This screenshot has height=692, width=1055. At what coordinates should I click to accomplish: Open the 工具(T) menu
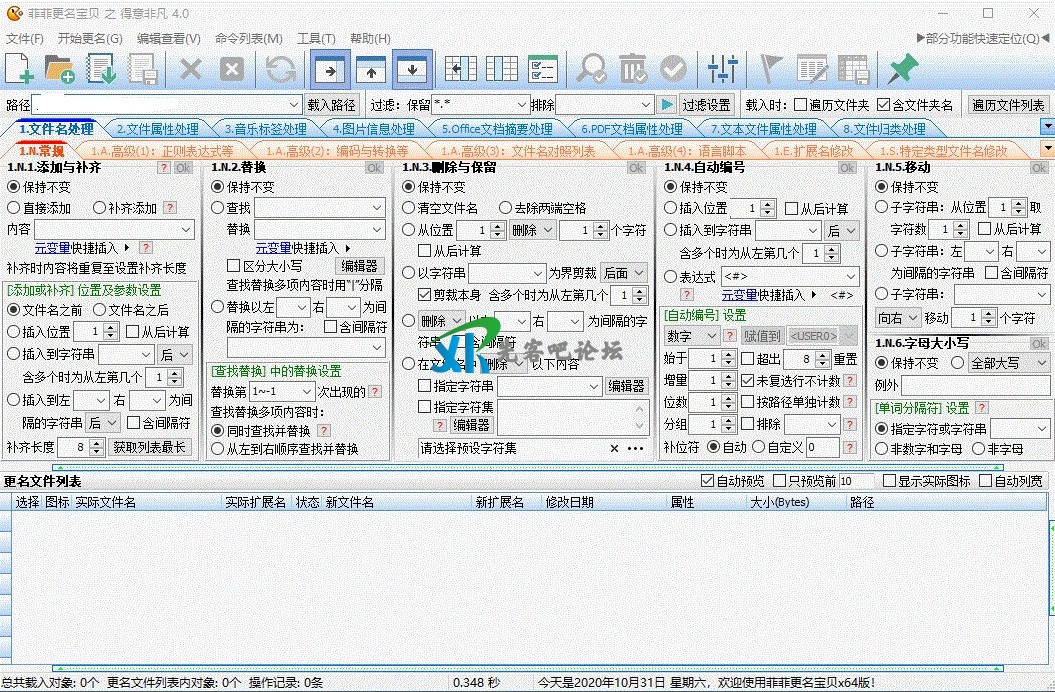coord(316,38)
